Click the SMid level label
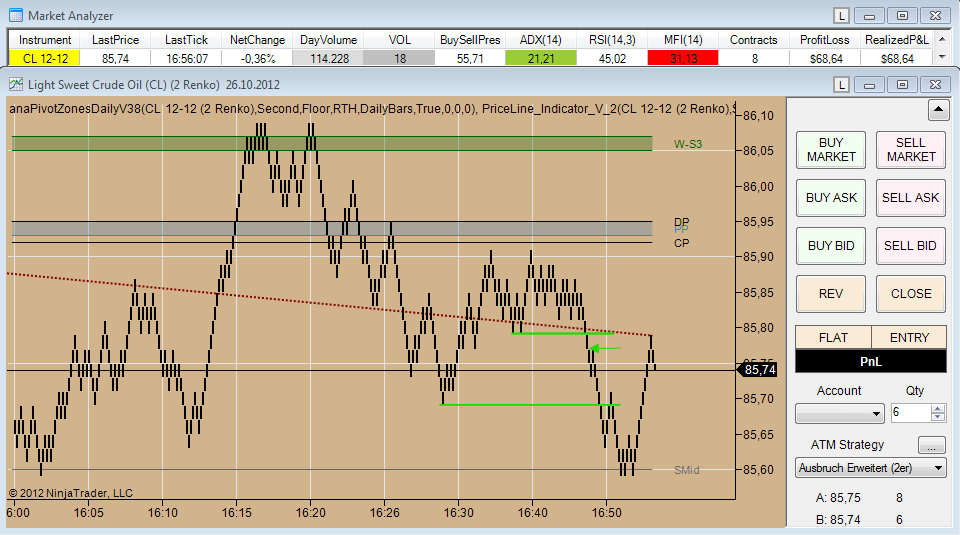The width and height of the screenshot is (960, 535). point(686,470)
